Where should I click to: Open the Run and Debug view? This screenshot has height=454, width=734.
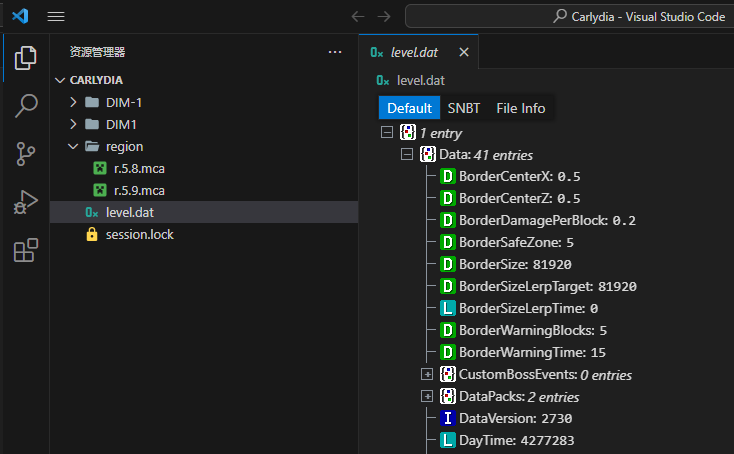25,202
